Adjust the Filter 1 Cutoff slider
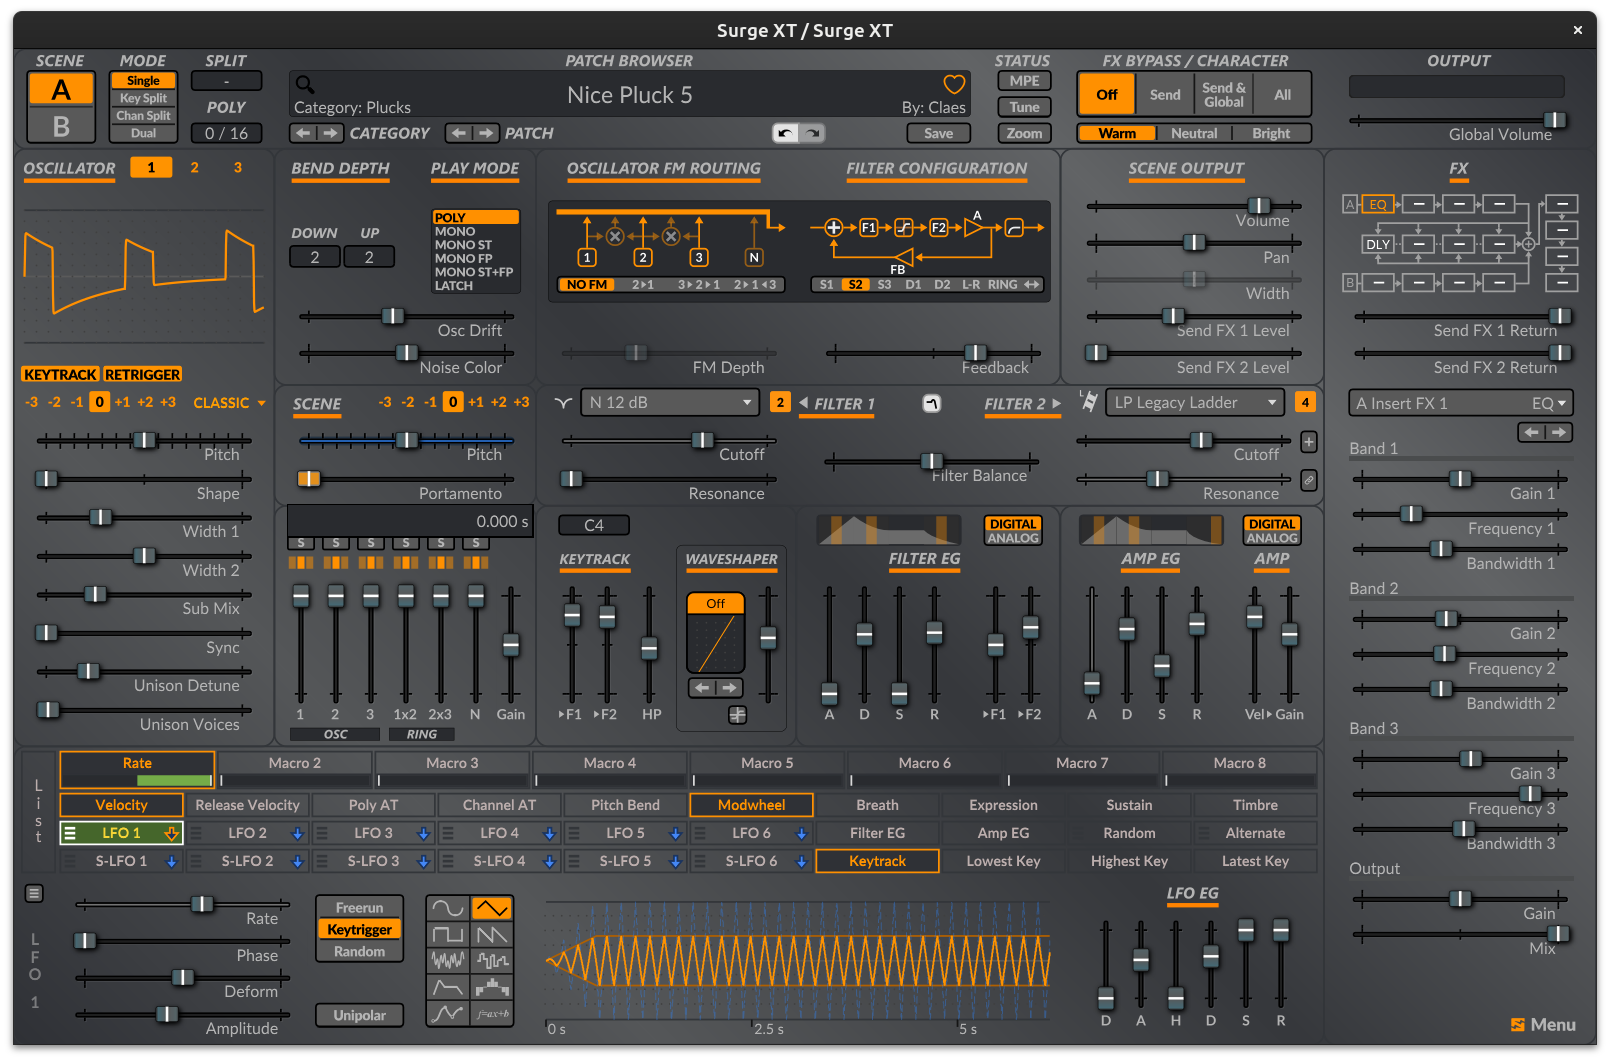This screenshot has width=1610, height=1061. (x=669, y=440)
